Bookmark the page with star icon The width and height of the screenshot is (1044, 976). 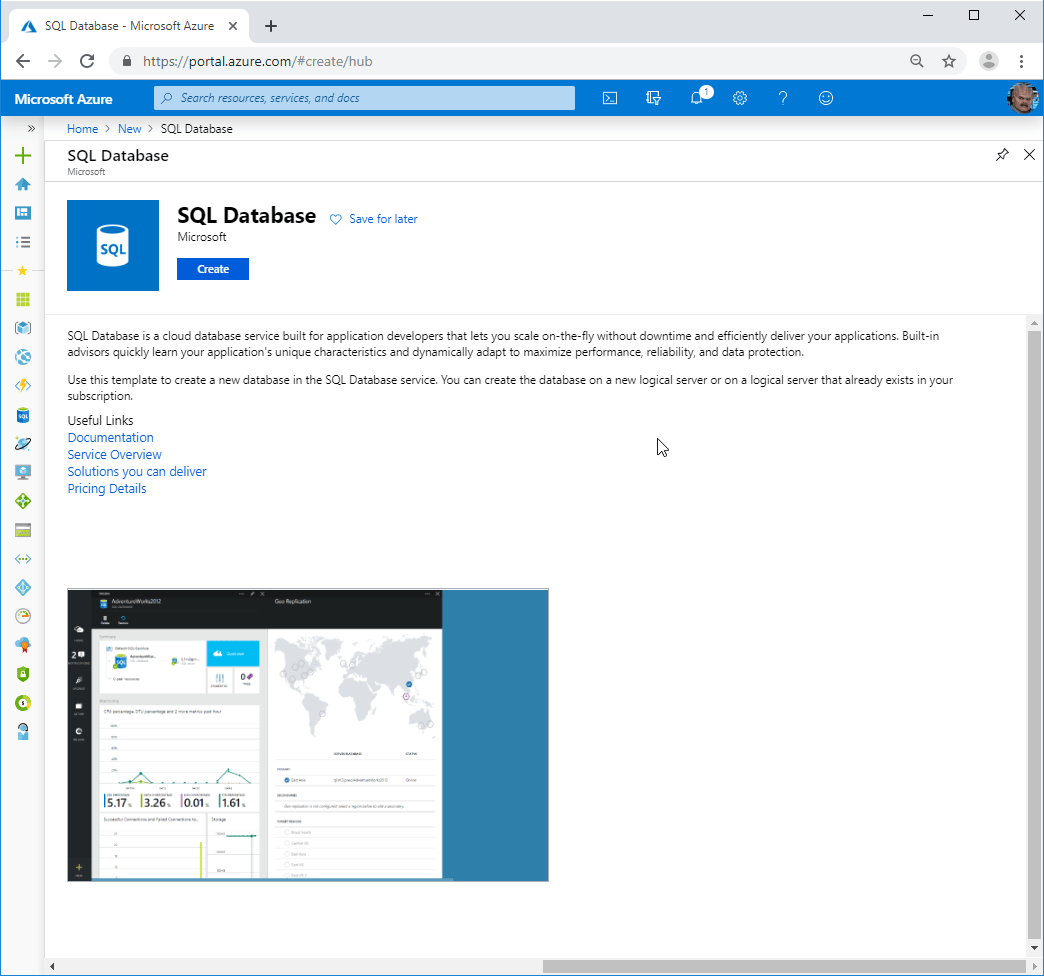point(949,61)
